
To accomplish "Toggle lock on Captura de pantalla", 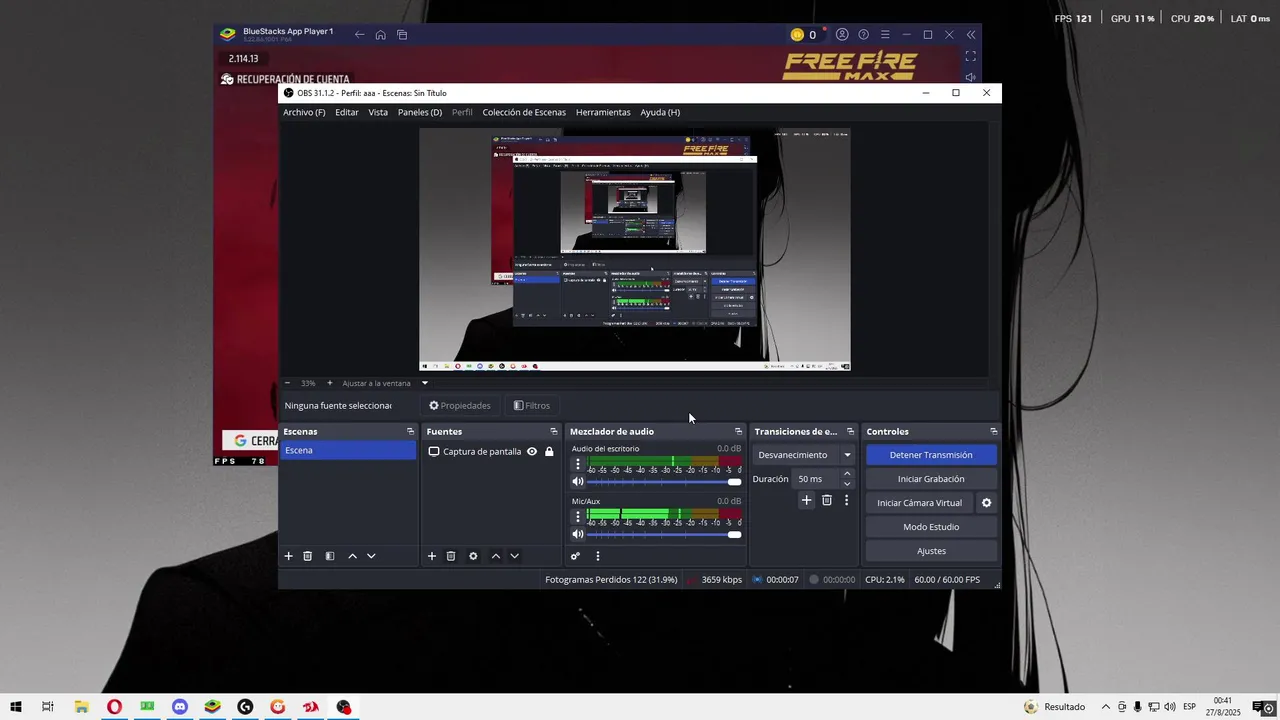I will tap(549, 451).
